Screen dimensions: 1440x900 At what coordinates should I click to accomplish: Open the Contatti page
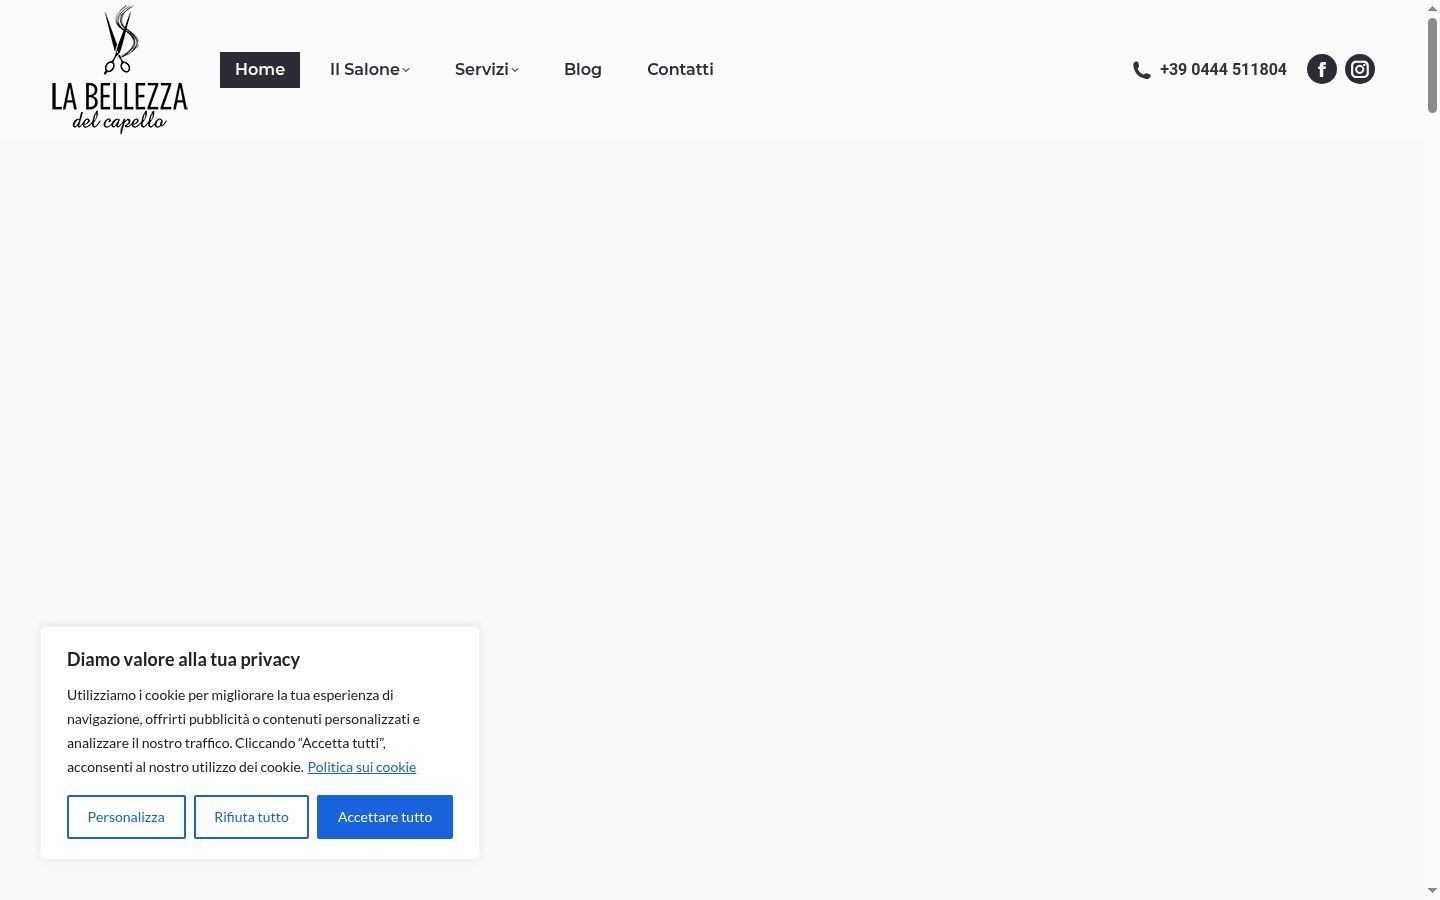click(680, 70)
